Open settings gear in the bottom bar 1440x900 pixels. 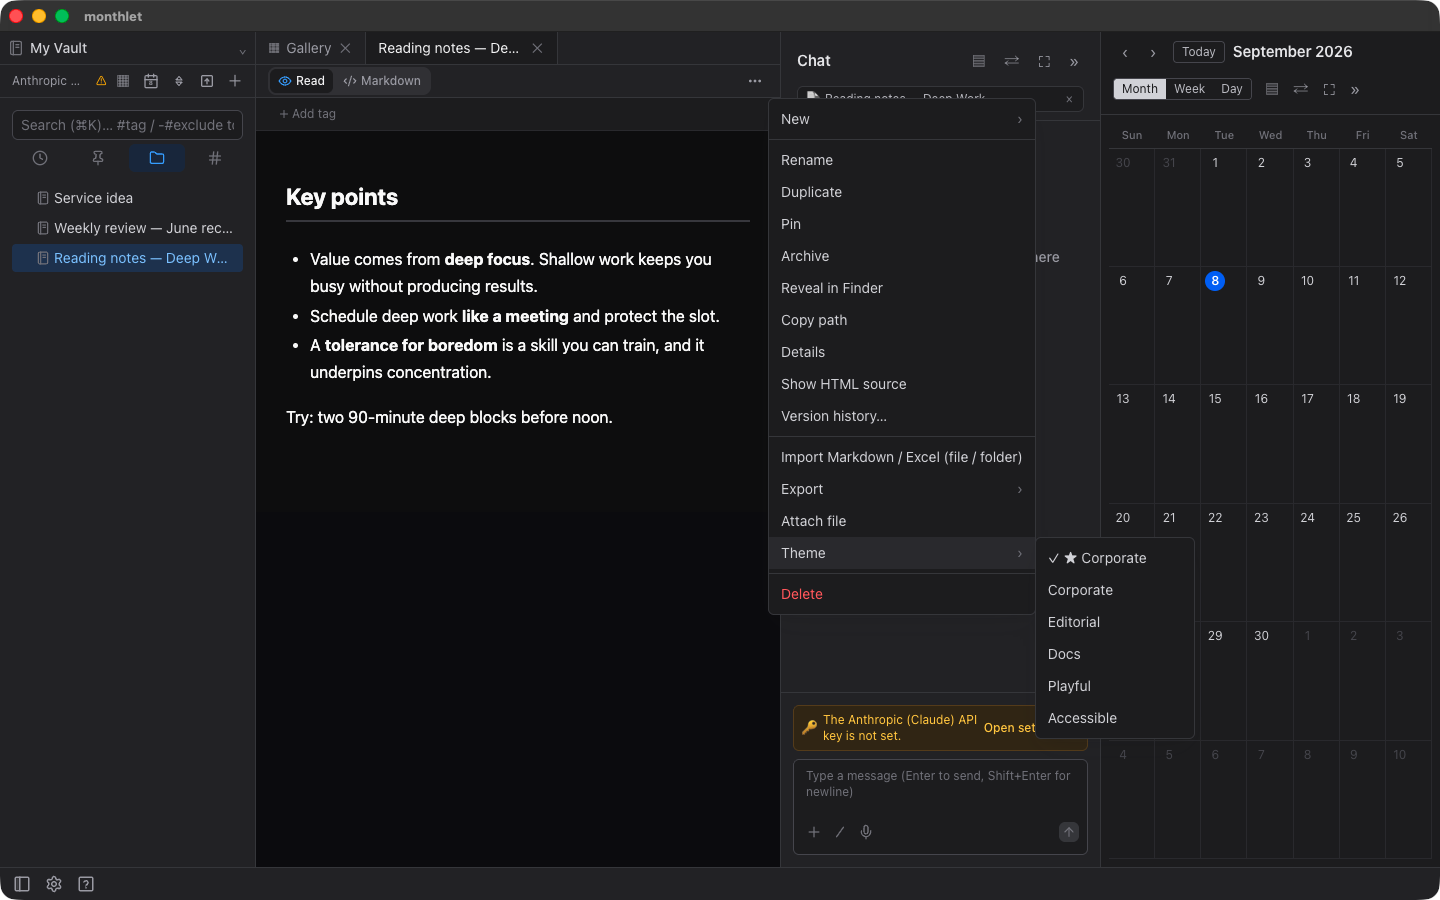click(x=54, y=884)
